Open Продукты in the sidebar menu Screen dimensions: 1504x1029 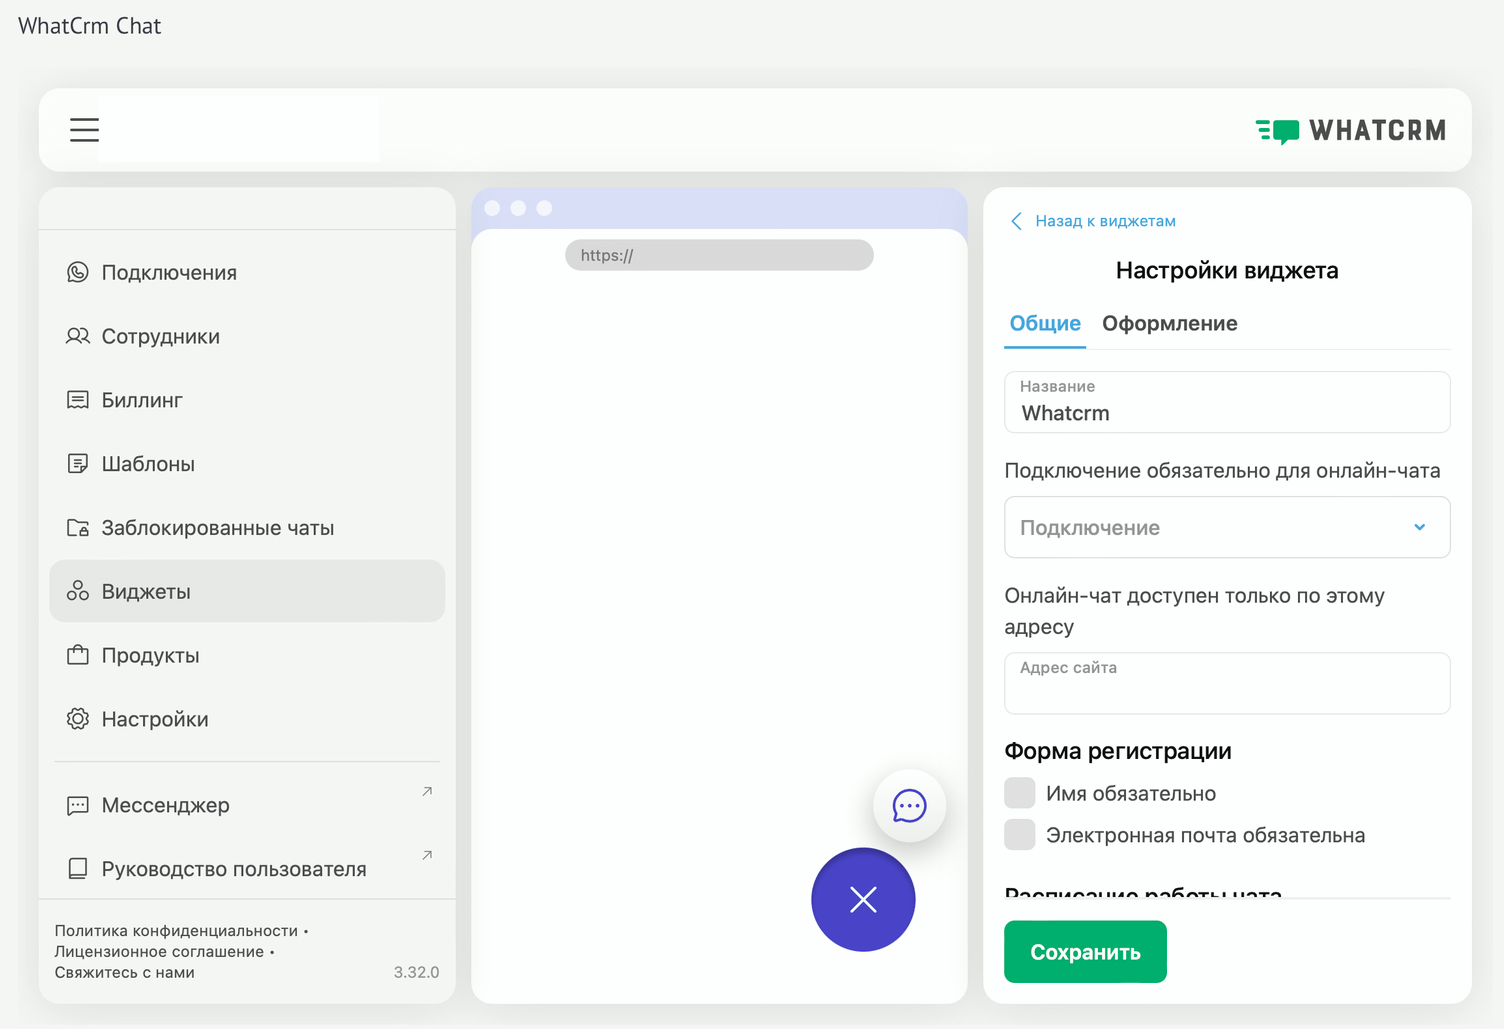tap(150, 656)
